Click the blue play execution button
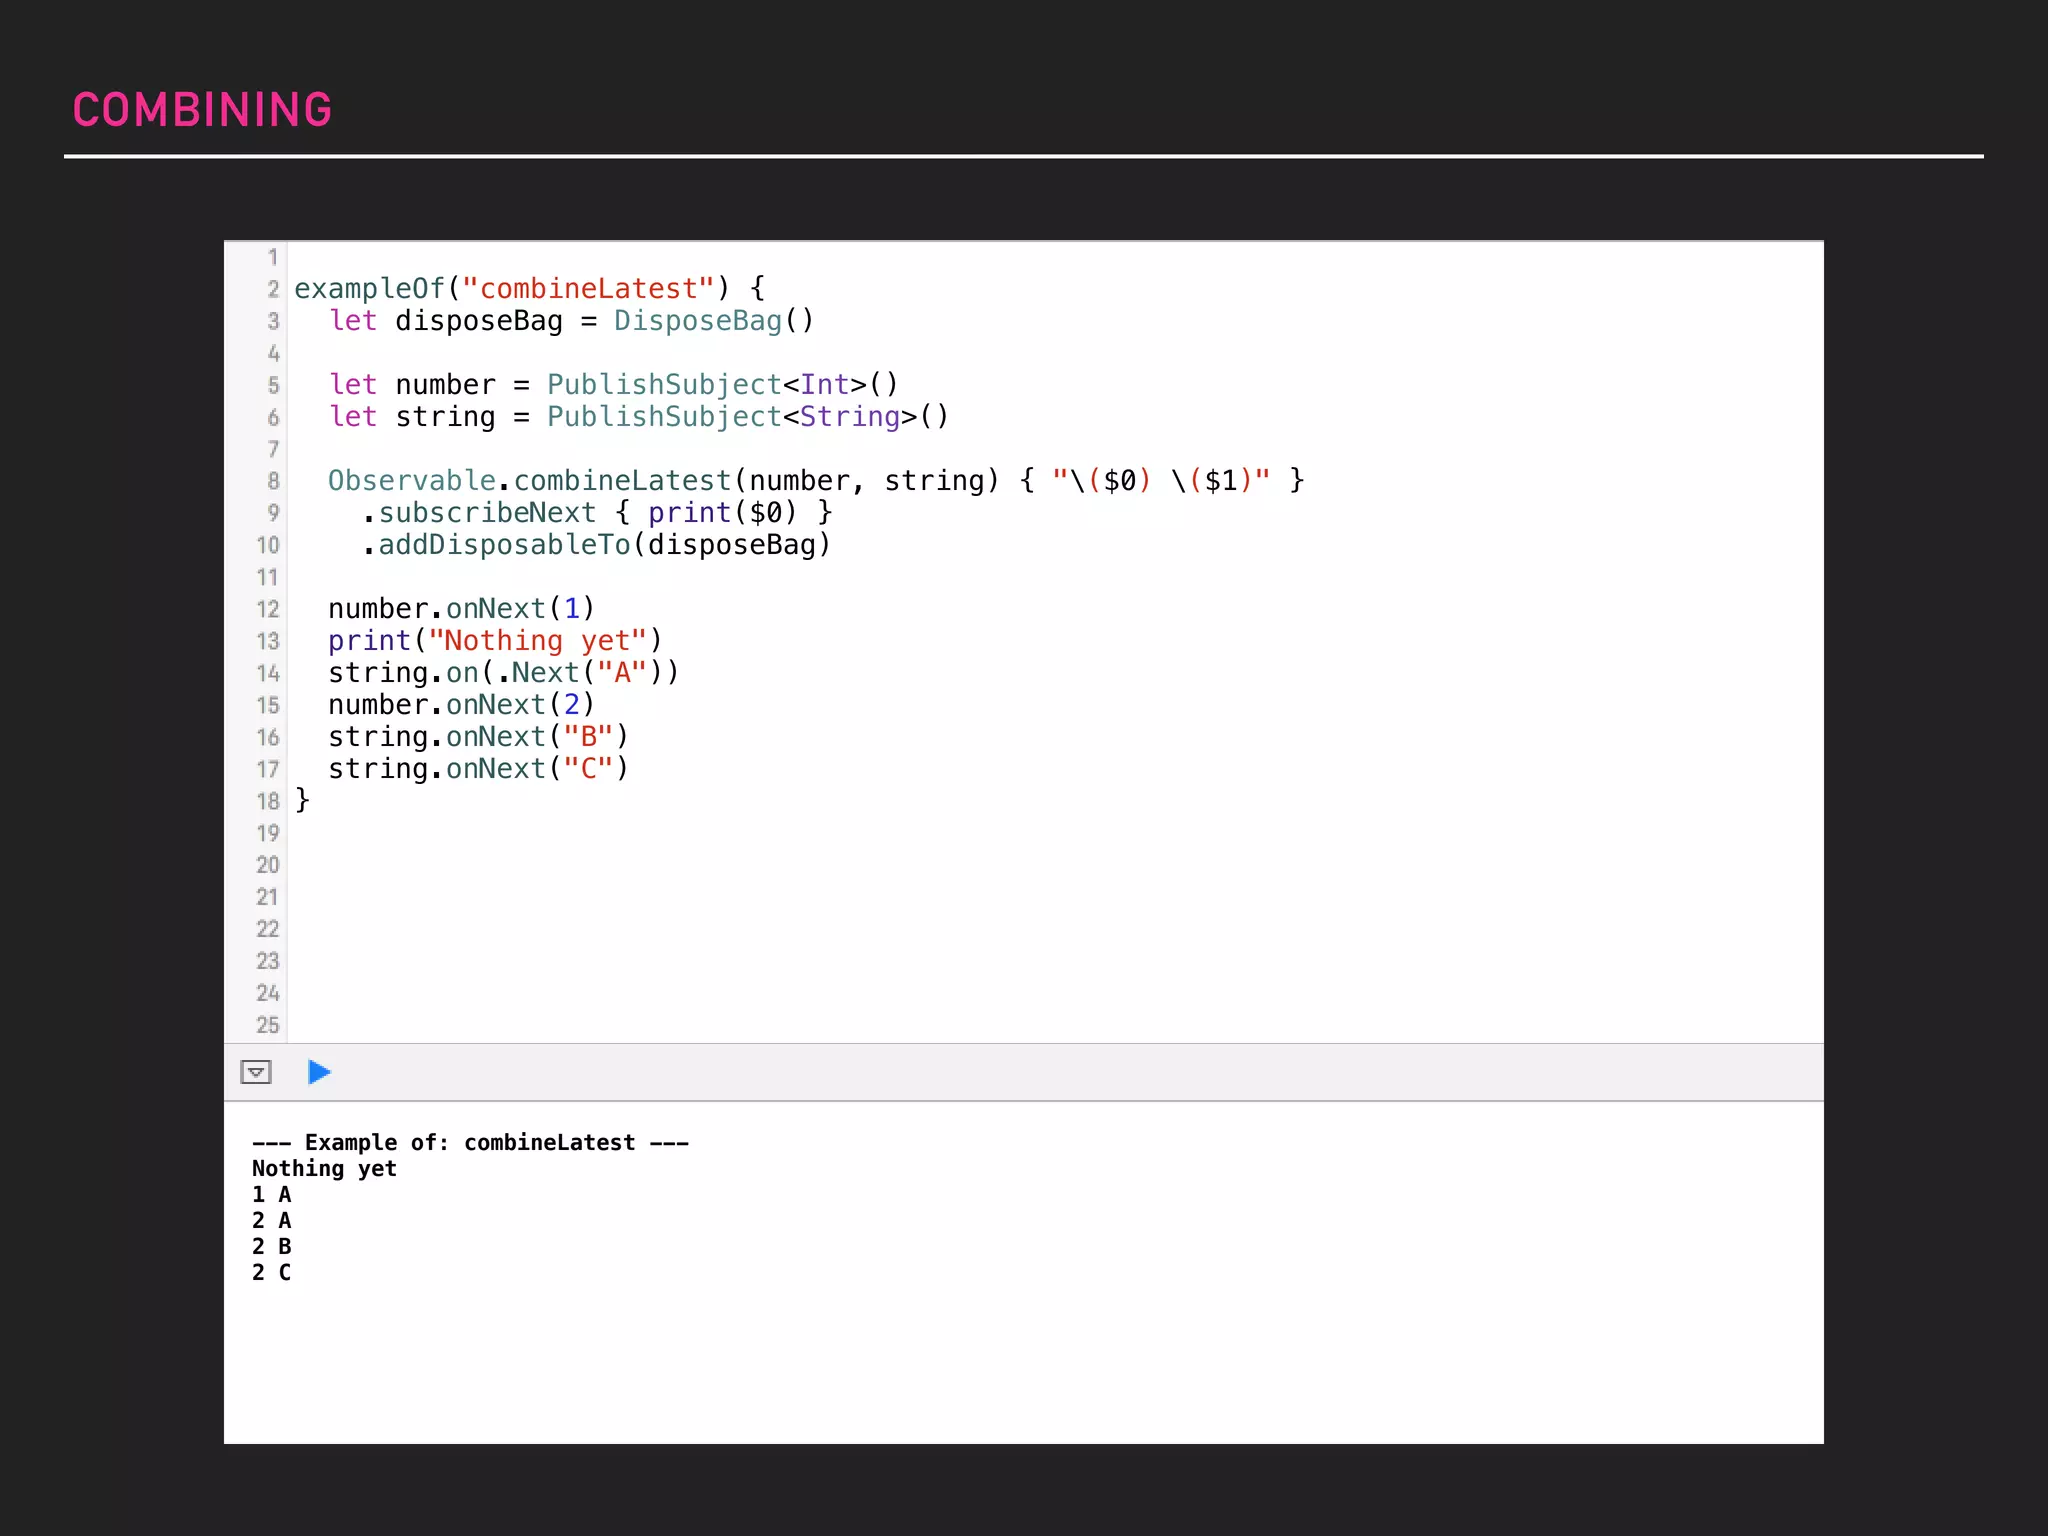2048x1536 pixels. point(319,1072)
